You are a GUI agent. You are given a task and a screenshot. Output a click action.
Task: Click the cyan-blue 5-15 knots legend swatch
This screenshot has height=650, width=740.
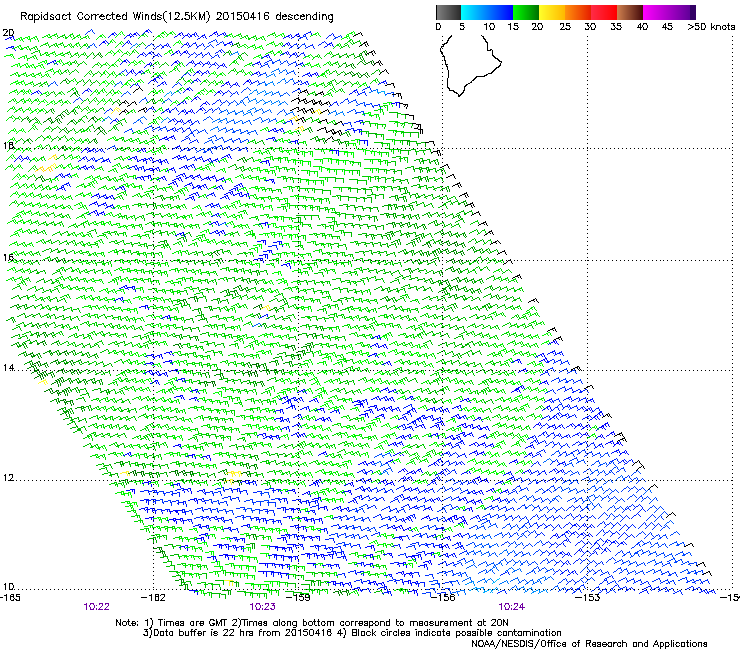coord(487,12)
